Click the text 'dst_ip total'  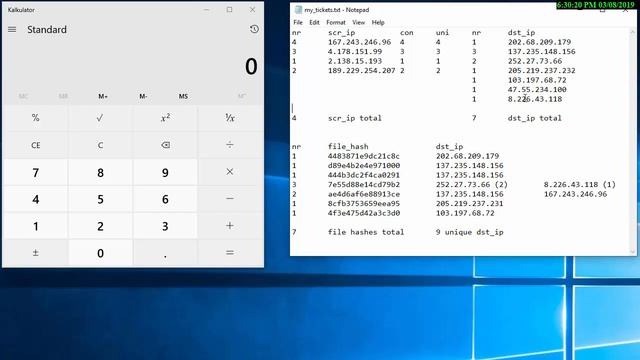pyautogui.click(x=534, y=118)
